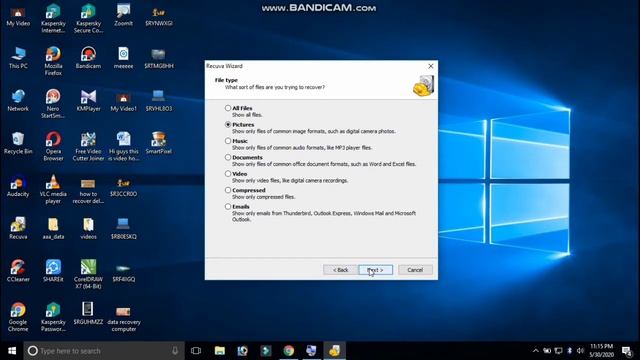Select the Nero StartSmart desktop icon
Viewport: 640px width, 360px height.
coord(53,104)
